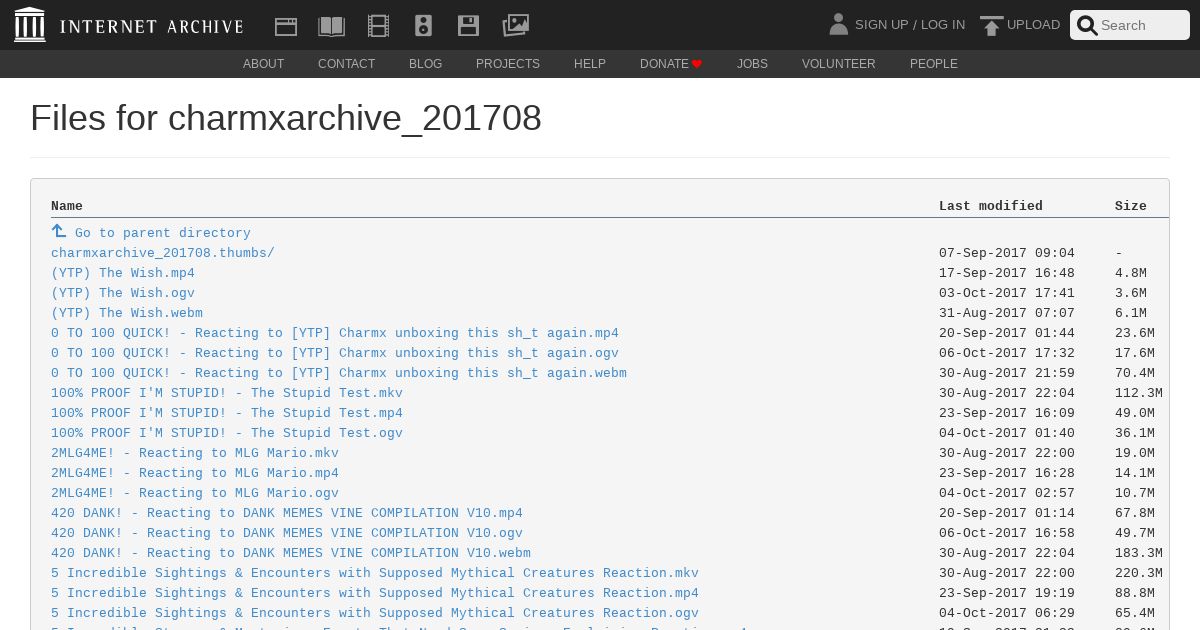Open Reacting to MLG Mario.ogv
1200x630 pixels.
[x=195, y=493]
